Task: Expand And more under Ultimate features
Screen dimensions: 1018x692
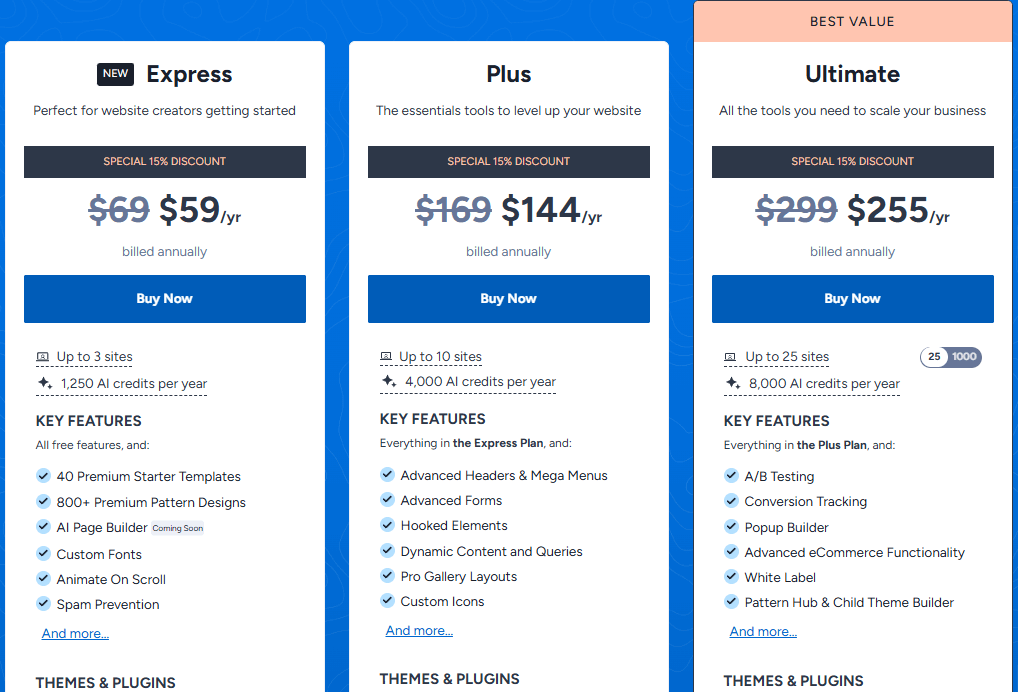Action: pos(763,631)
